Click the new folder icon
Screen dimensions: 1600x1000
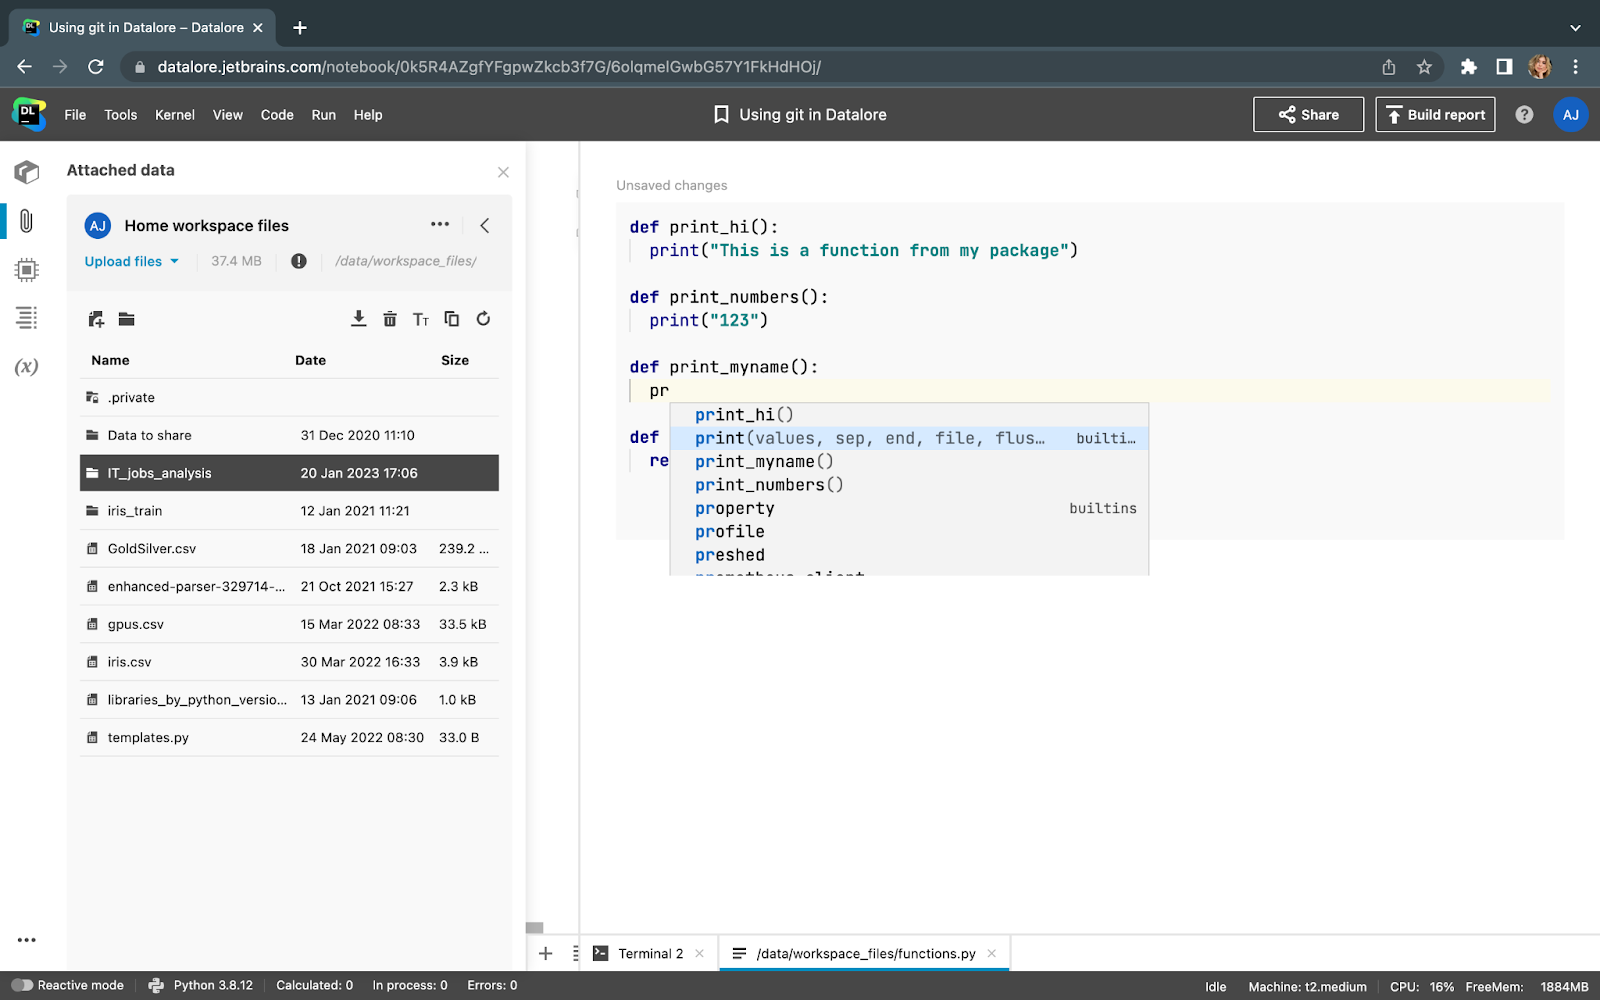pos(127,319)
